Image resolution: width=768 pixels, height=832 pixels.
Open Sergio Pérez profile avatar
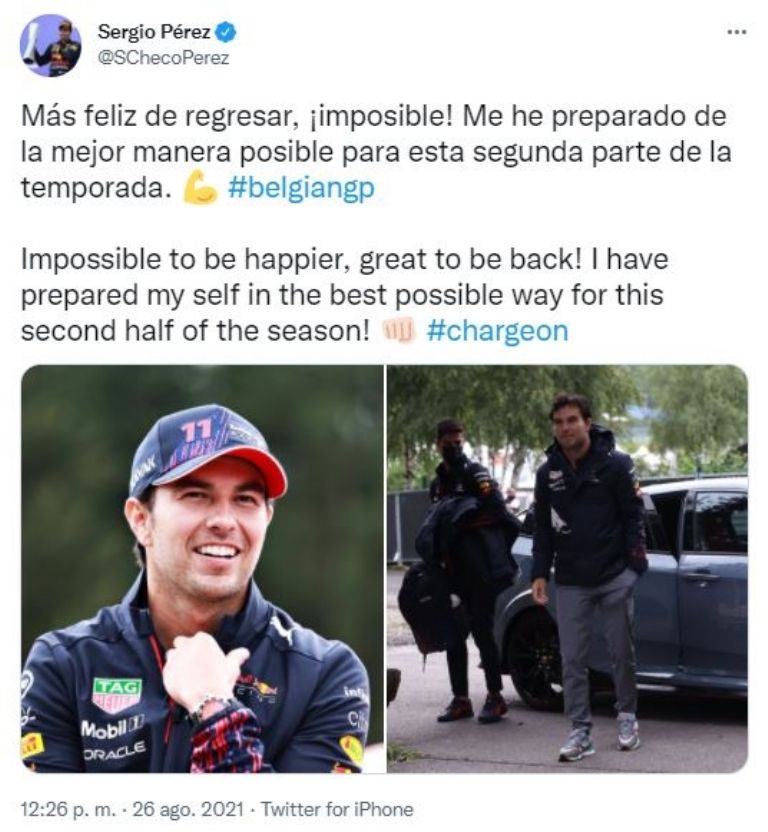tap(50, 46)
